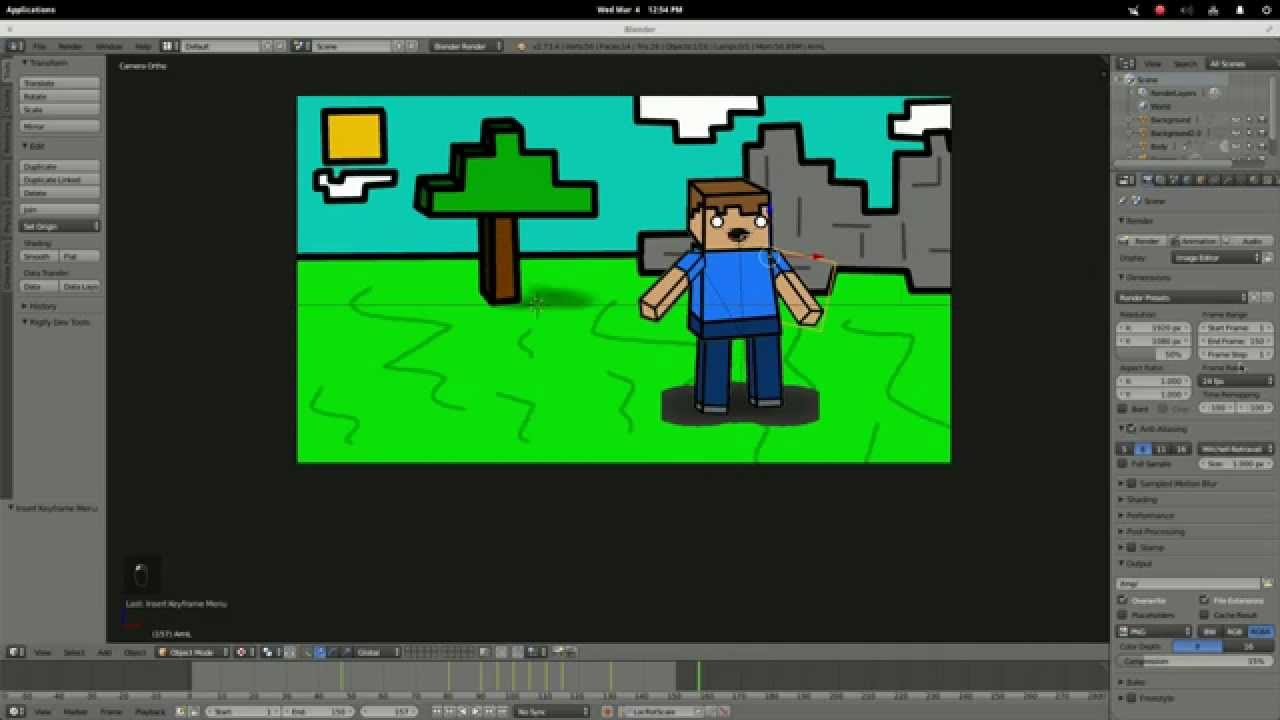Screen dimensions: 1280x720
Task: Select the translate manipulator icon
Action: pos(319,652)
